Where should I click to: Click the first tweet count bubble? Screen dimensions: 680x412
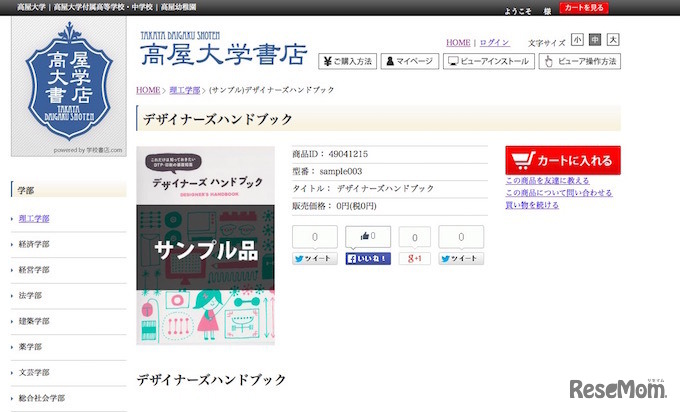point(315,237)
